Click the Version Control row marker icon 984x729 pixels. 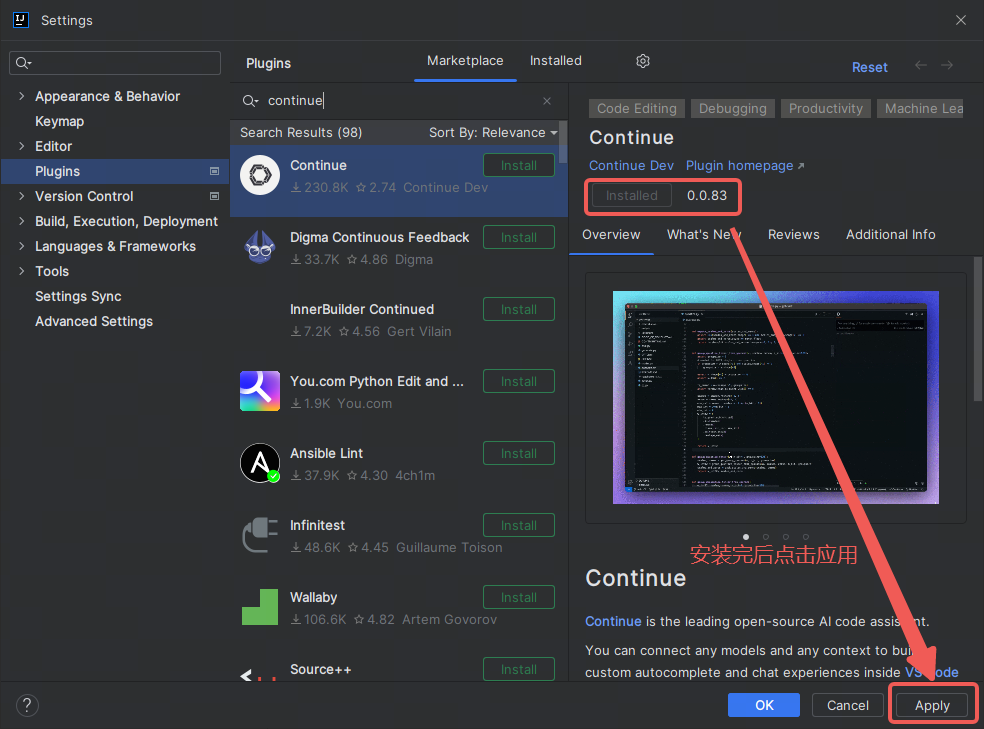click(x=215, y=196)
